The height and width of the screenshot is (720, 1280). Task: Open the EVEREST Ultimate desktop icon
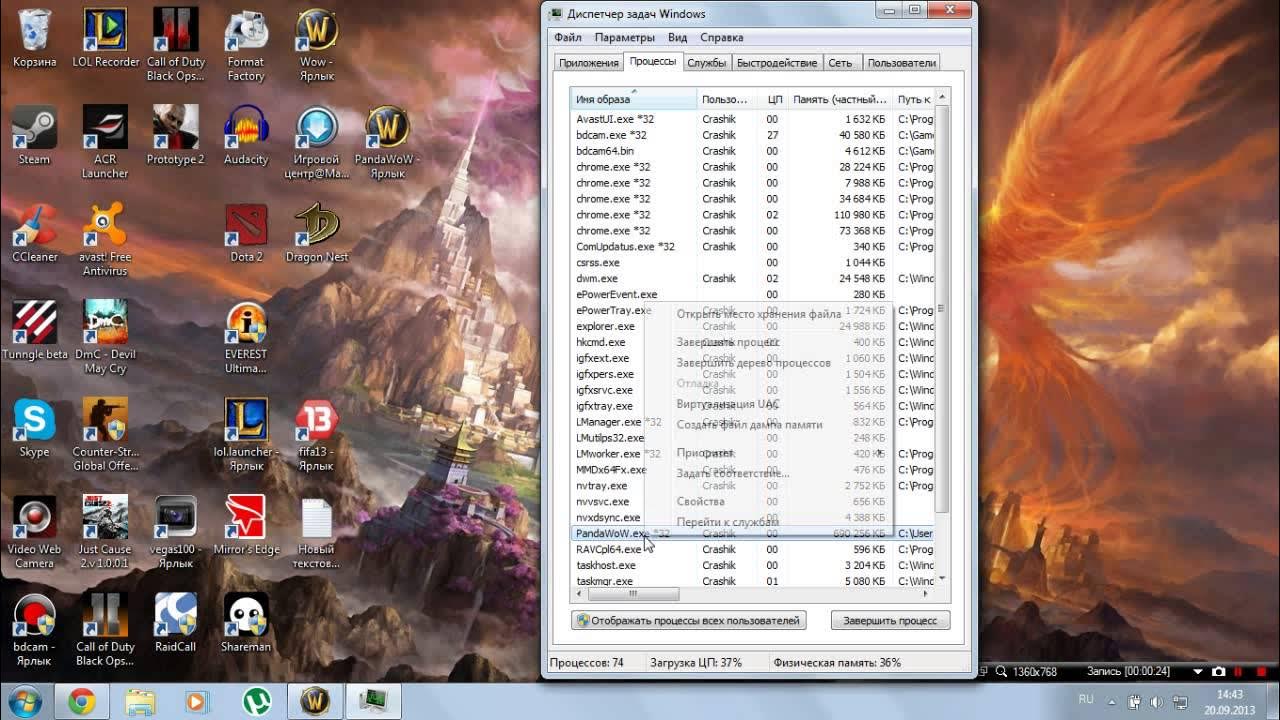tap(246, 338)
